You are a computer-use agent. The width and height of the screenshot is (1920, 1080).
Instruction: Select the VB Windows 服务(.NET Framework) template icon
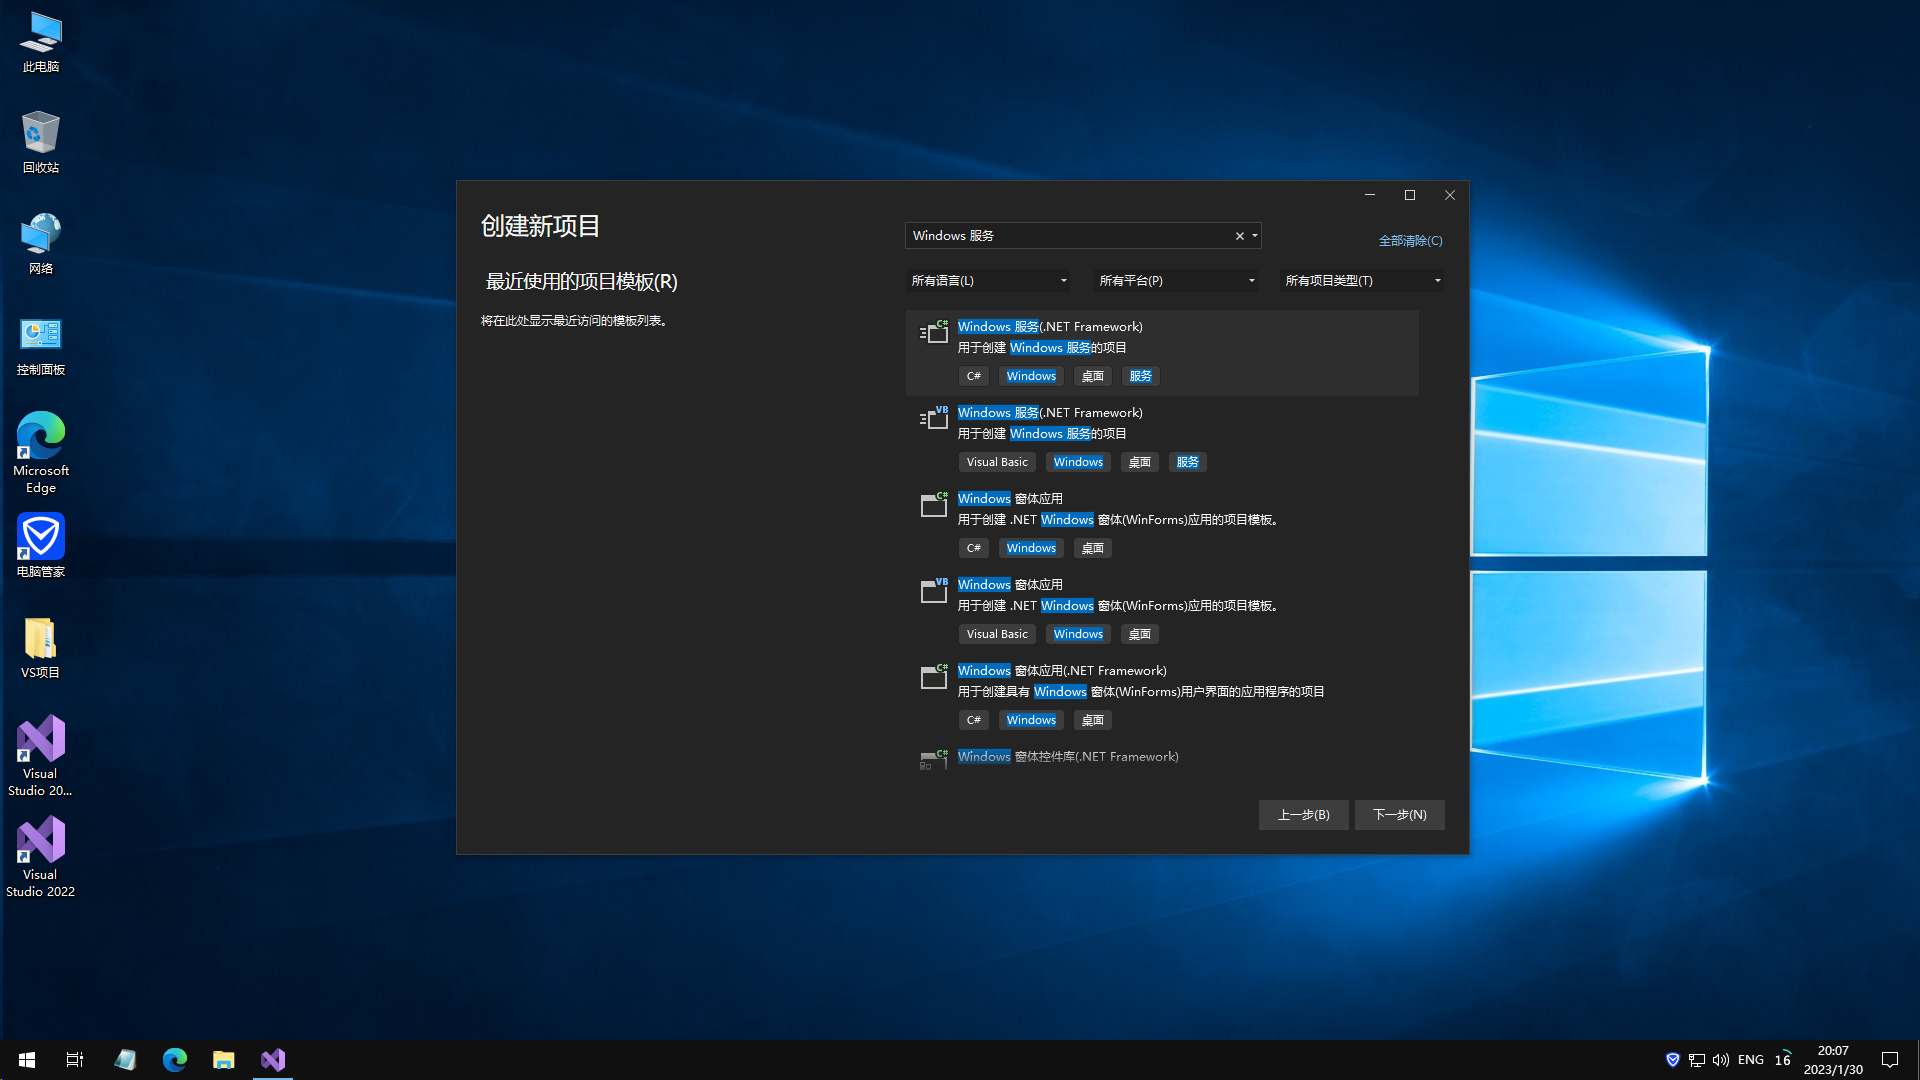point(934,418)
